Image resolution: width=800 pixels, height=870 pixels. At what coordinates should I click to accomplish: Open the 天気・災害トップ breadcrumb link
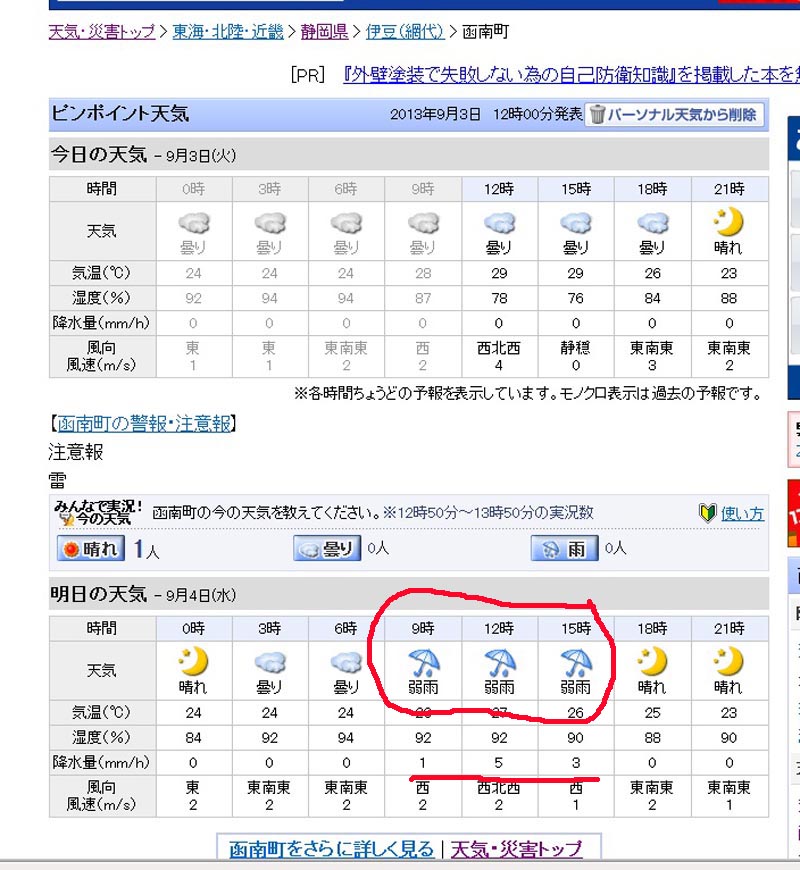point(101,32)
